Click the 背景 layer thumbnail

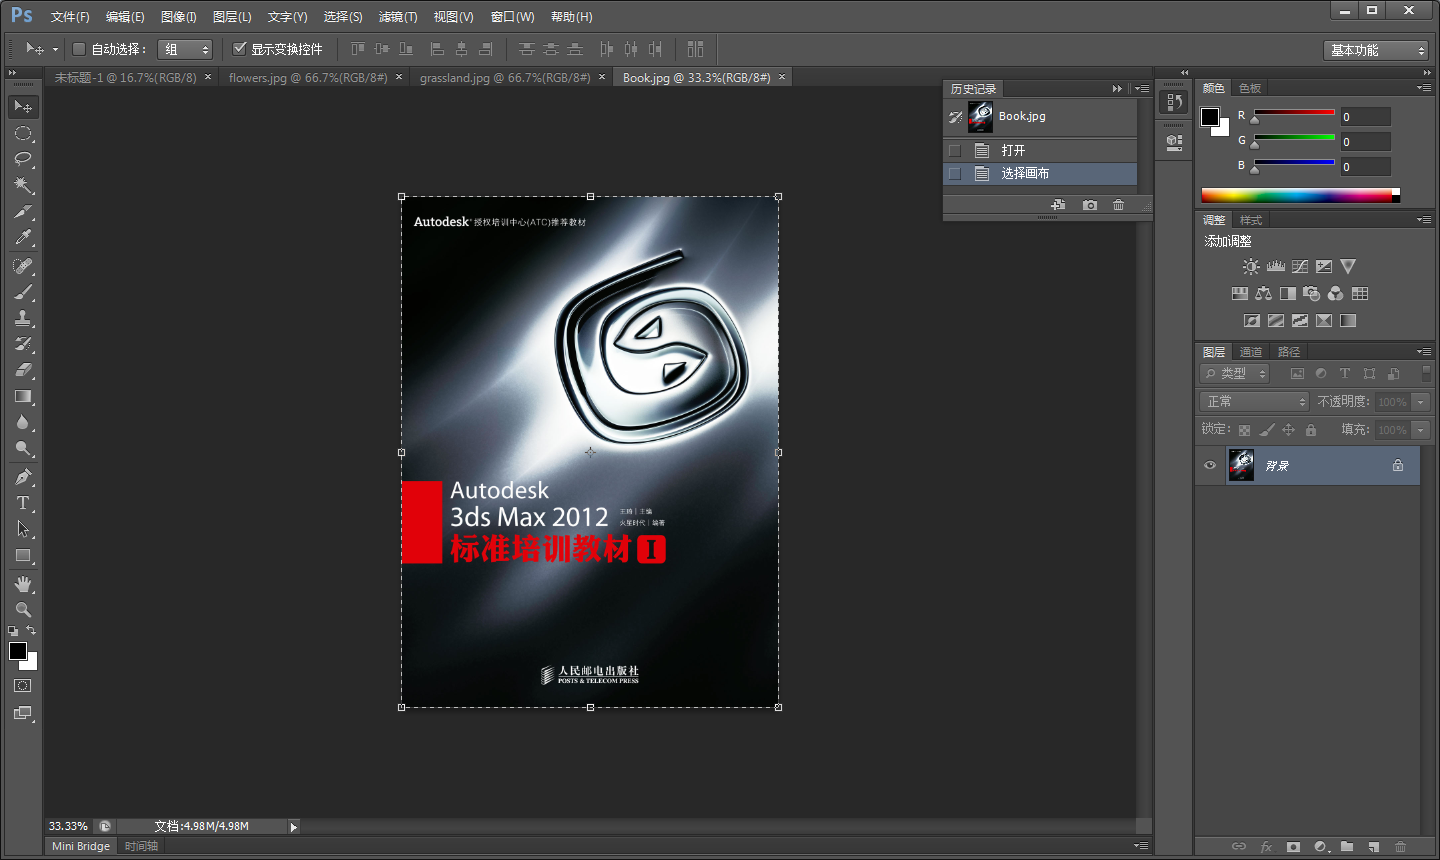(x=1241, y=465)
